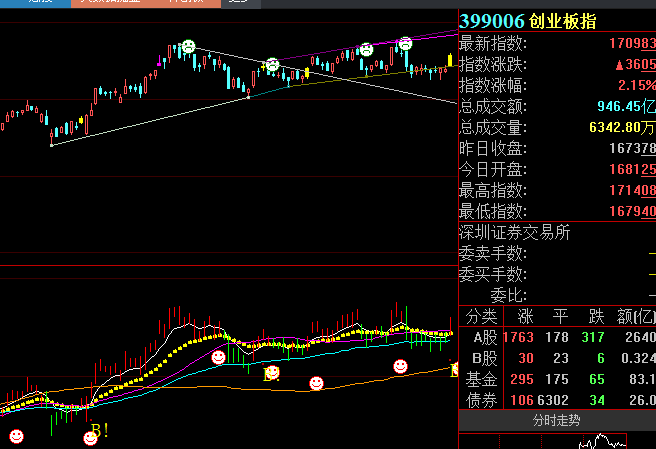Screen dimensions: 656x449
Task: Click the 深圳证券交易所 exchange name
Action: (x=515, y=232)
